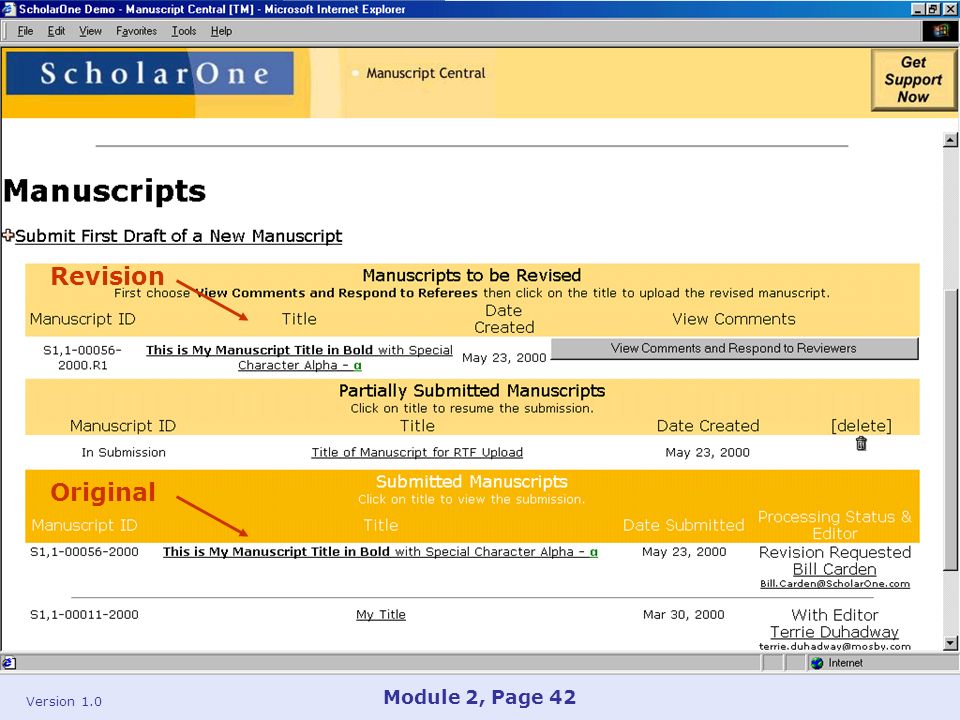This screenshot has height=720, width=960.
Task: Click the Manuscripts page heading
Action: (105, 190)
